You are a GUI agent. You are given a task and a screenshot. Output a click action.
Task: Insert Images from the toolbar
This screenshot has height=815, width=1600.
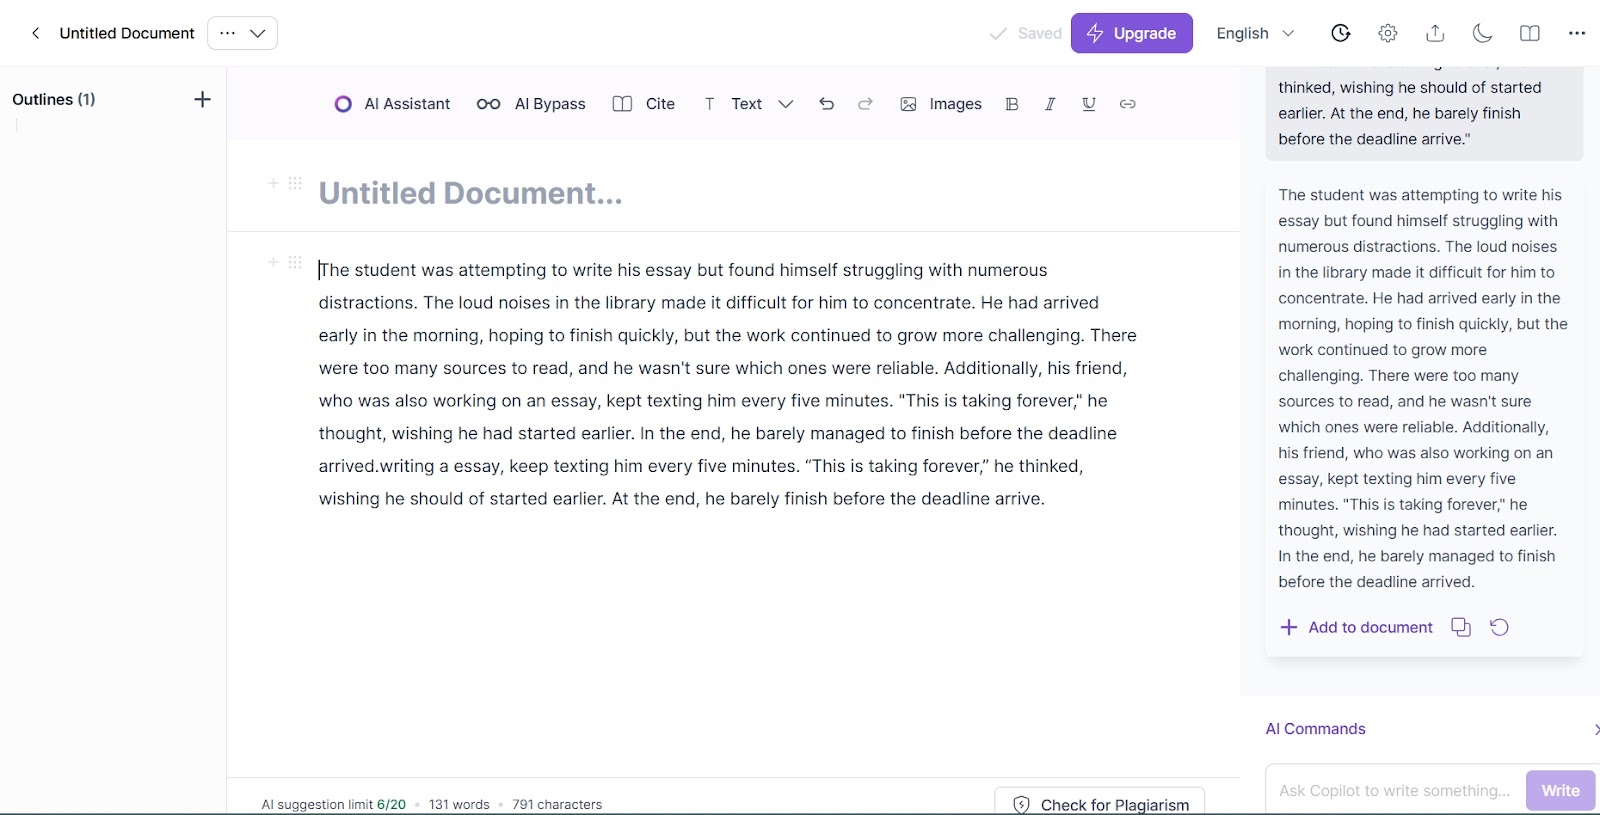point(941,104)
